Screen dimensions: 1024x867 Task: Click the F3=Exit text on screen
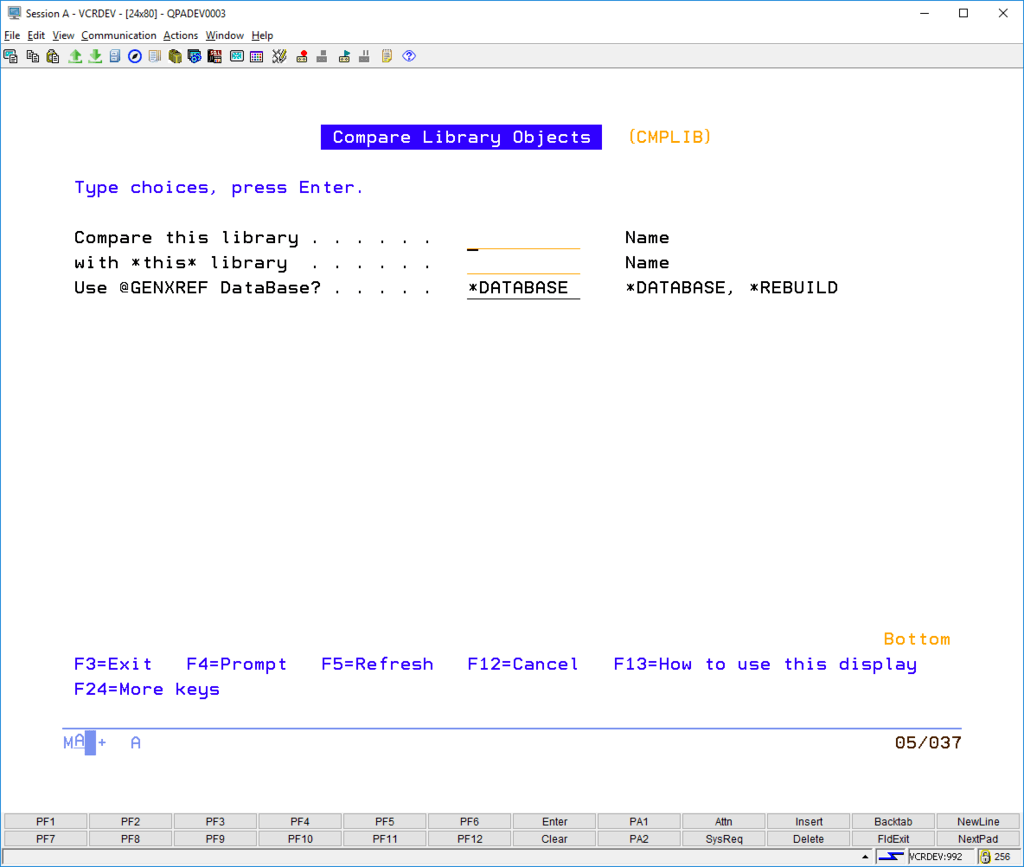tap(112, 664)
